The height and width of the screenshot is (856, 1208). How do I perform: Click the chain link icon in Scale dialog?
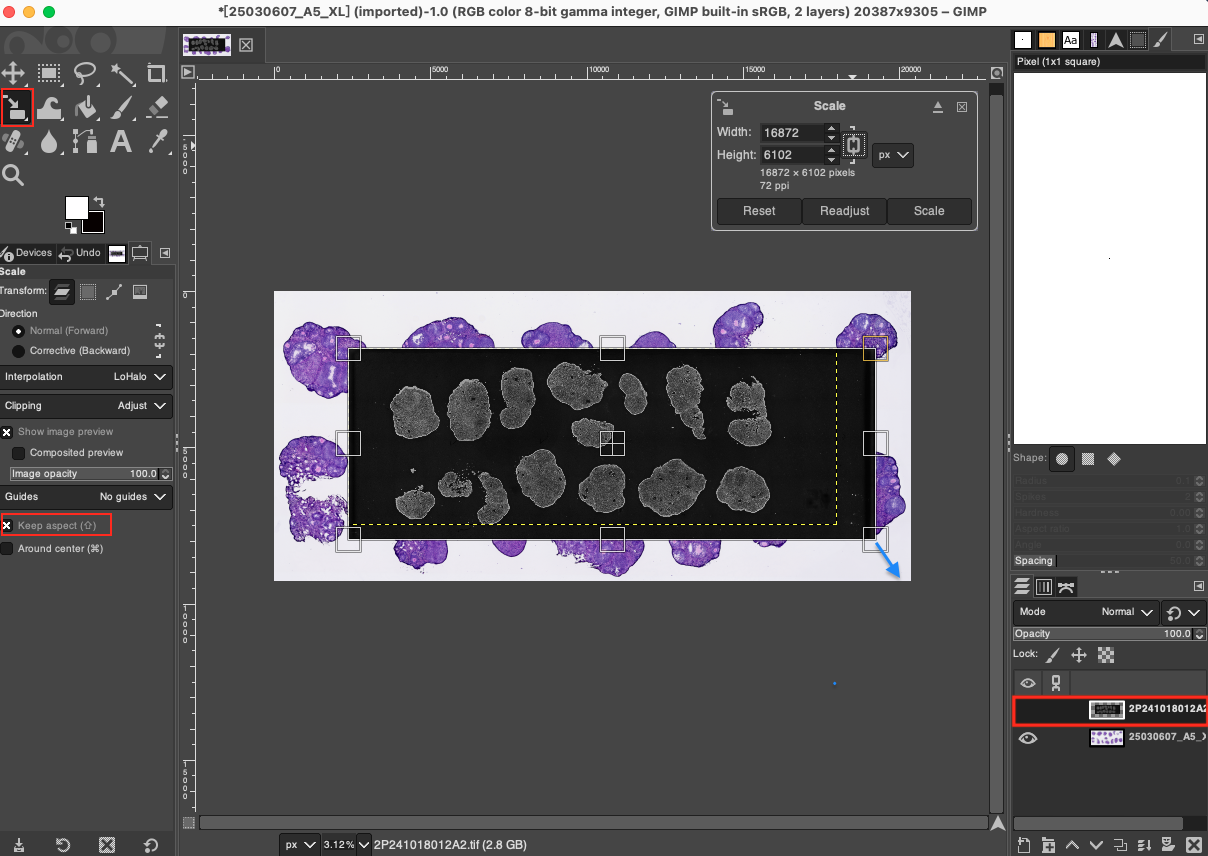[853, 145]
